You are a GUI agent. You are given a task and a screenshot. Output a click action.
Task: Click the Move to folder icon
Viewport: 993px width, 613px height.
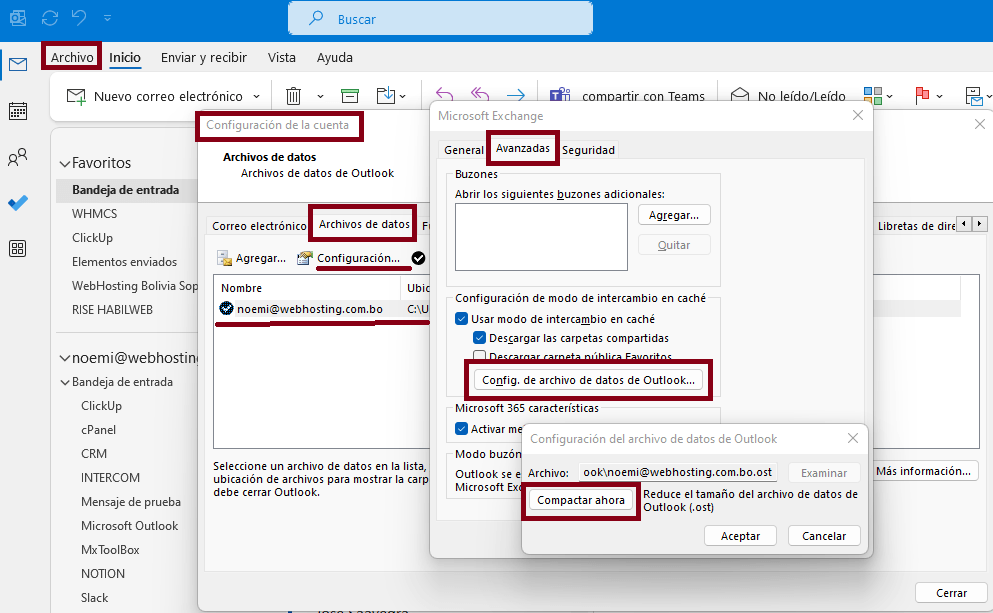386,96
